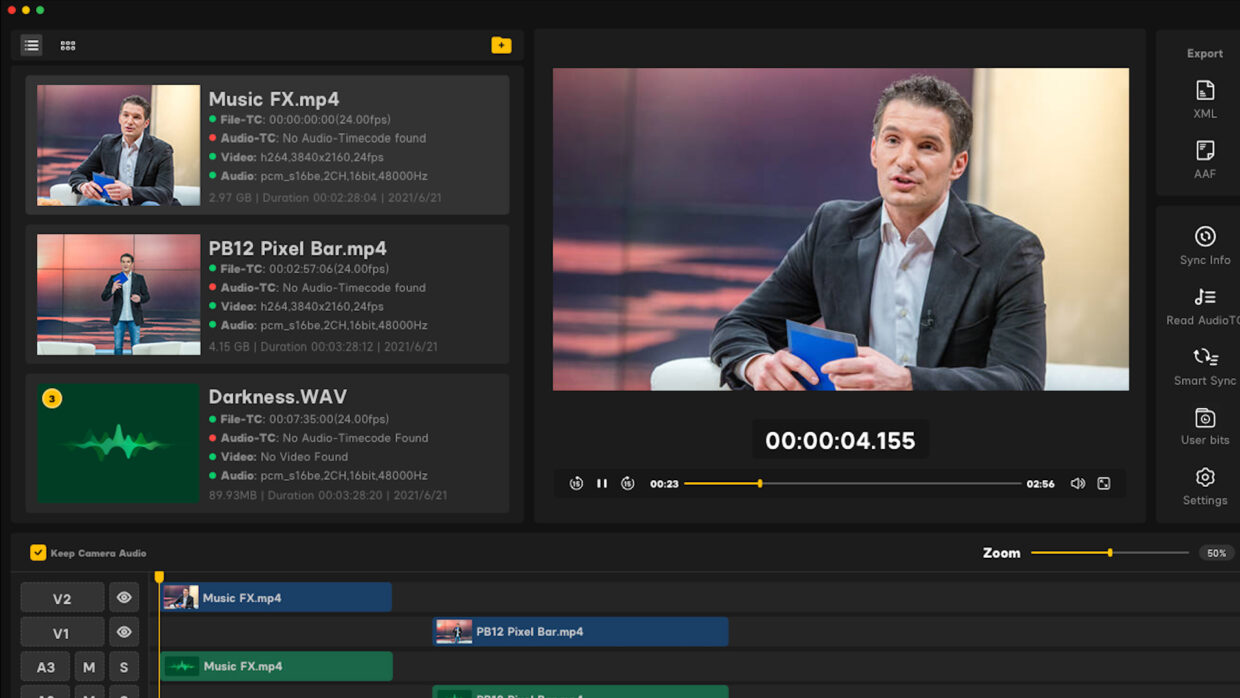Click the 00:00:04.155 timecode display
Image resolution: width=1240 pixels, height=698 pixels.
pos(840,441)
